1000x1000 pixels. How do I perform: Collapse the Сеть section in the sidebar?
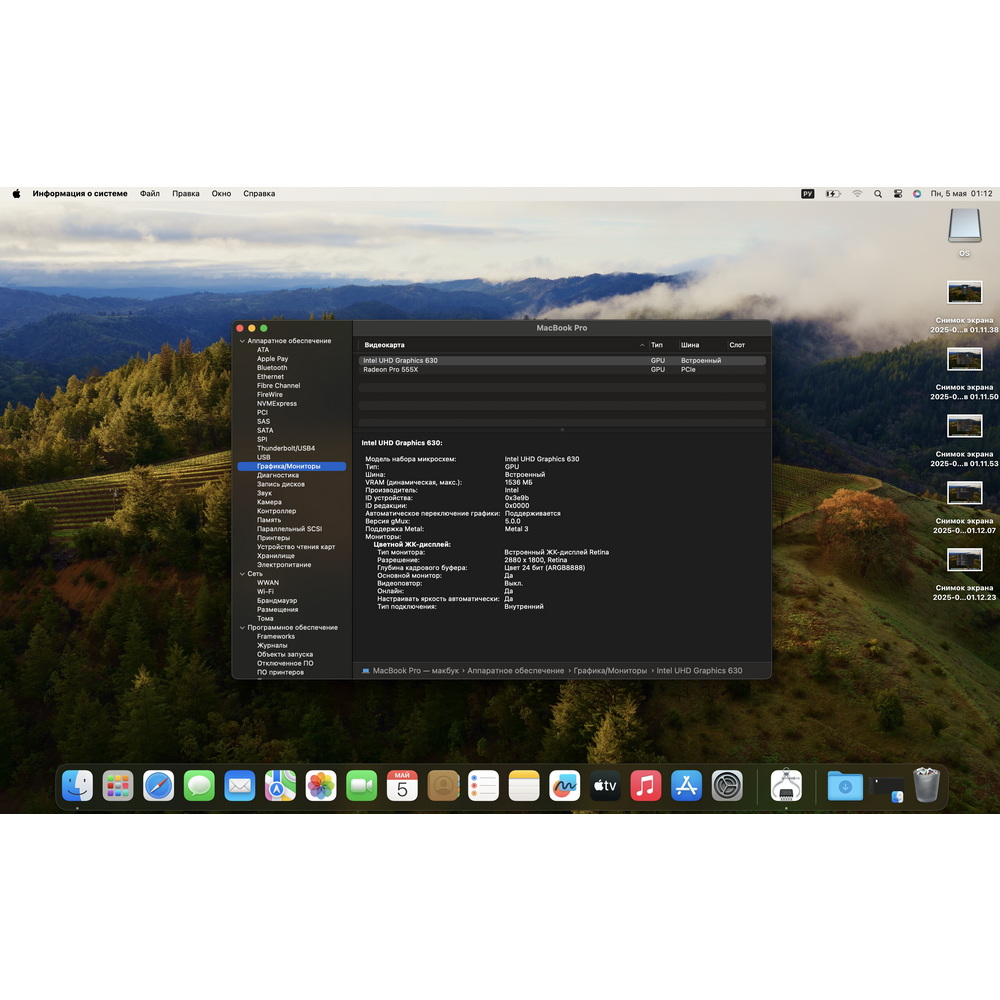[242, 574]
